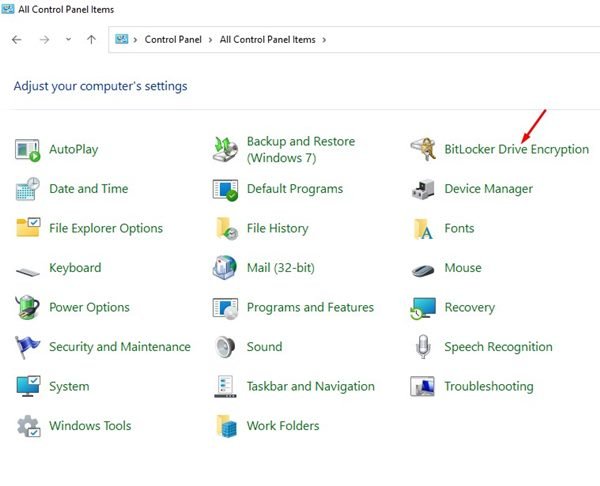Screen dimensions: 600x486
Task: Click the Speech Recognition microphone icon
Action: pyautogui.click(x=423, y=346)
